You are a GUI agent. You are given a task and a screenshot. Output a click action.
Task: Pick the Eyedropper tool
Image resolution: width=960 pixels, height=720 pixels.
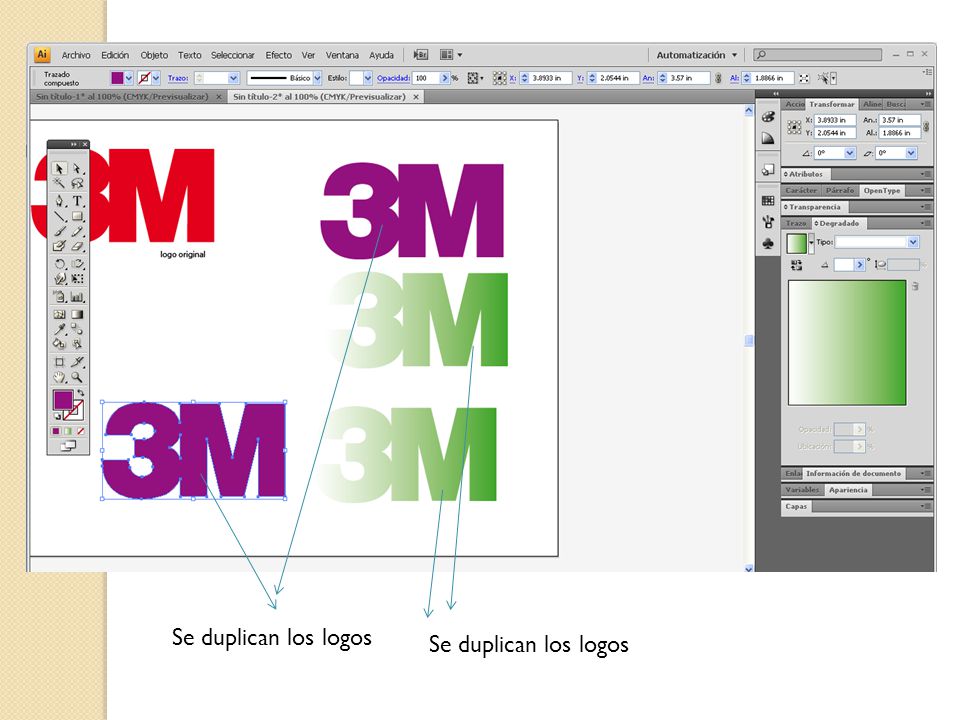[59, 329]
